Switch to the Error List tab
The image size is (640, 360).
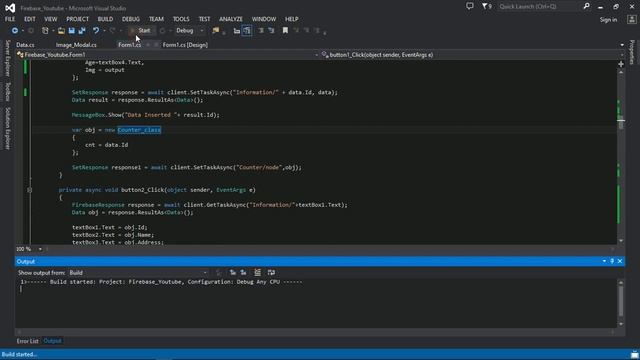click(x=27, y=341)
